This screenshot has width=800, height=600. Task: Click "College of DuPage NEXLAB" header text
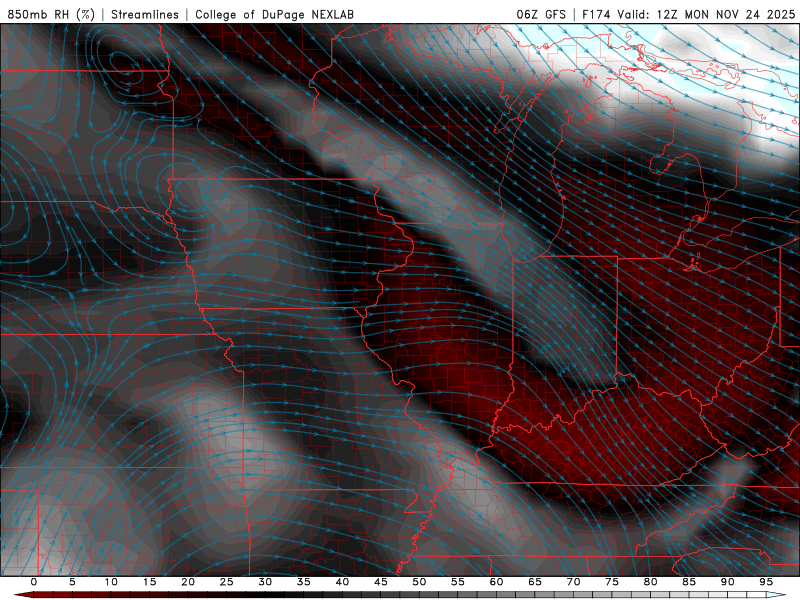tap(274, 14)
